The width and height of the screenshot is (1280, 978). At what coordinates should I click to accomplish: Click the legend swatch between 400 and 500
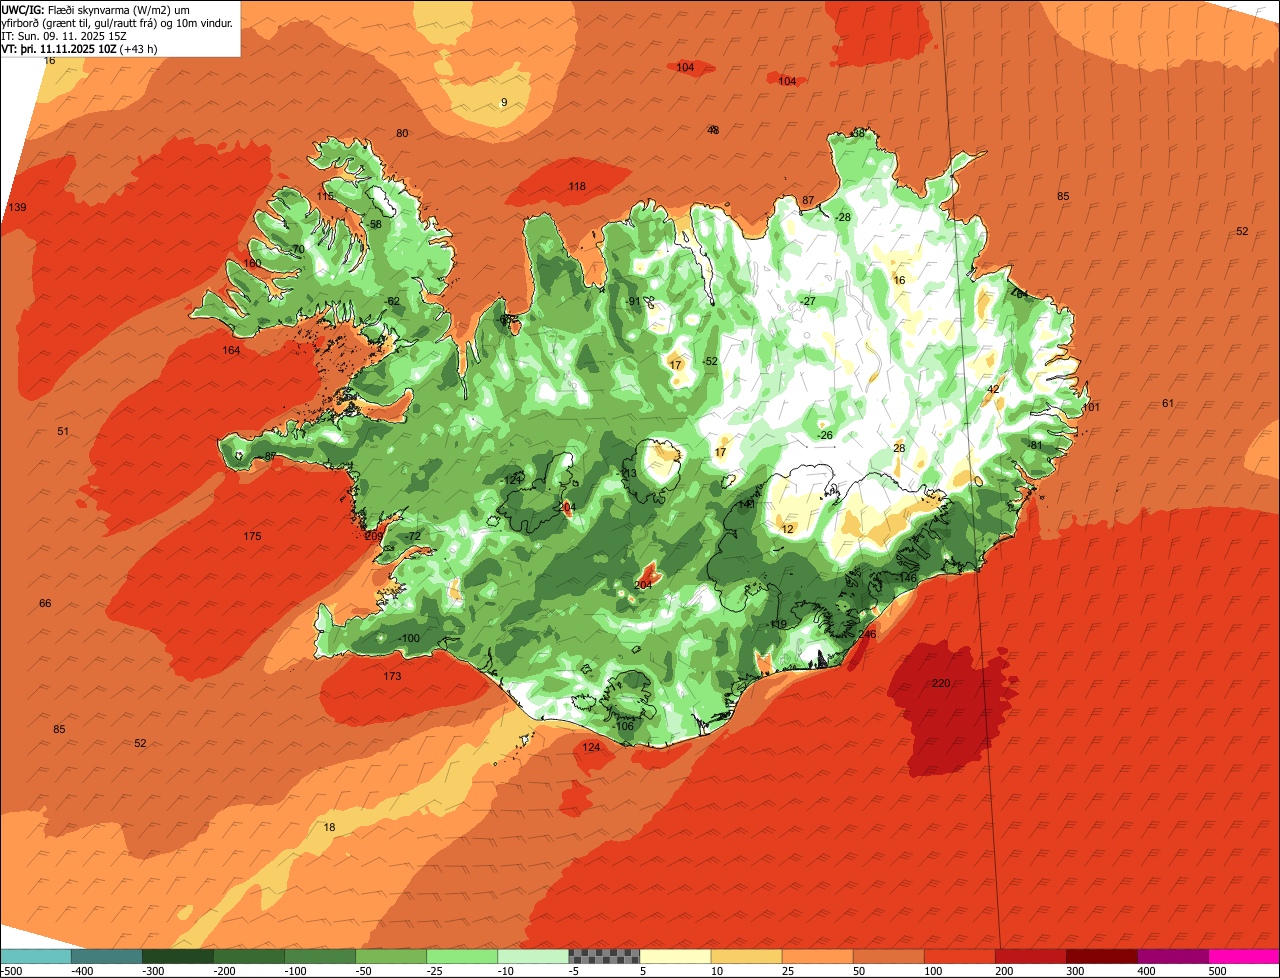click(x=1173, y=956)
